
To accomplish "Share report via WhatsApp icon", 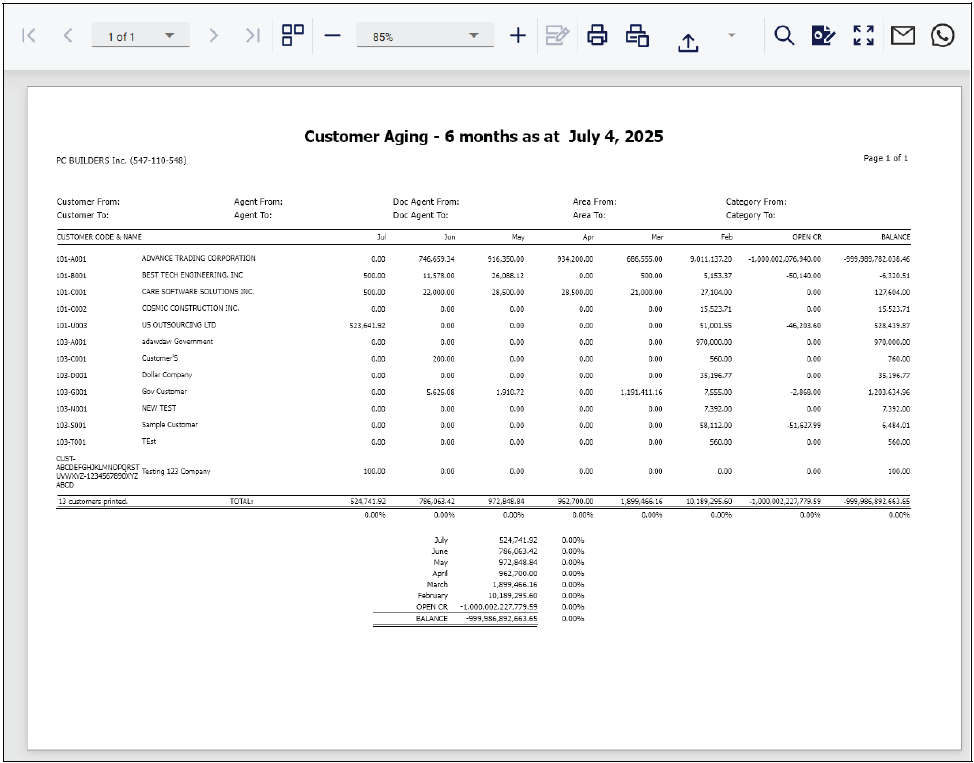I will (942, 35).
